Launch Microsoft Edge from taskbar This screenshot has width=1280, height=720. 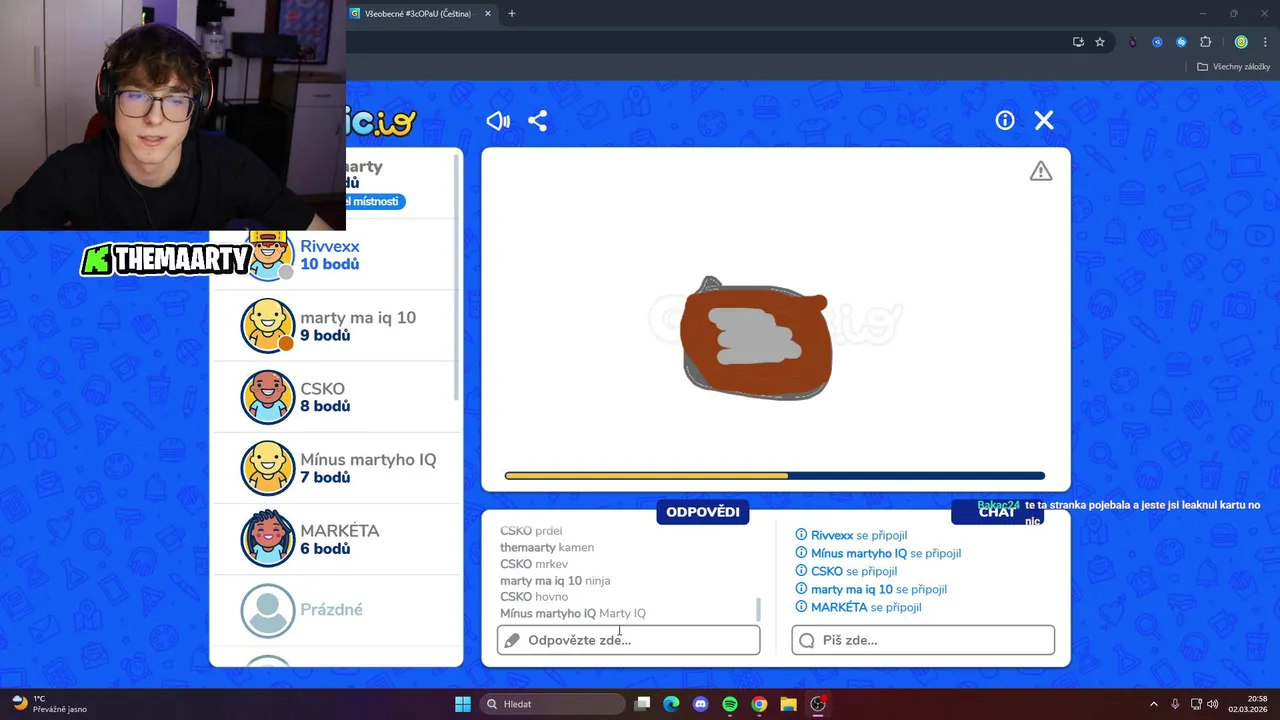(x=672, y=704)
